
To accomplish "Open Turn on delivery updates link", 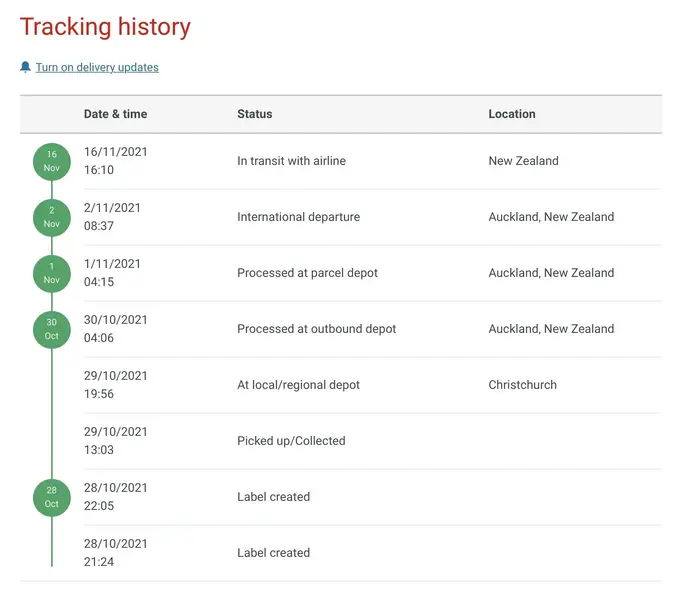I will click(97, 67).
